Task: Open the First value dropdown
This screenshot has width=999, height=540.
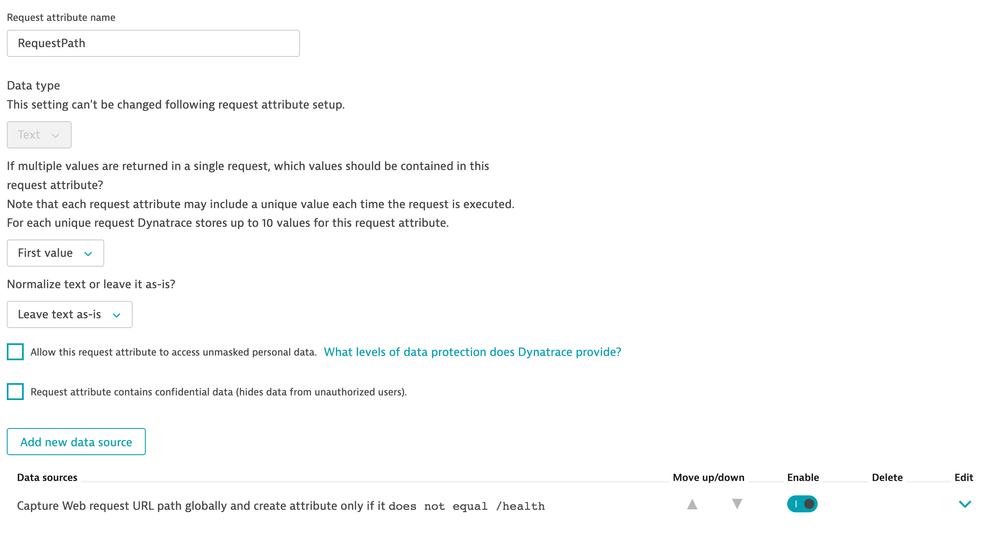Action: [55, 253]
